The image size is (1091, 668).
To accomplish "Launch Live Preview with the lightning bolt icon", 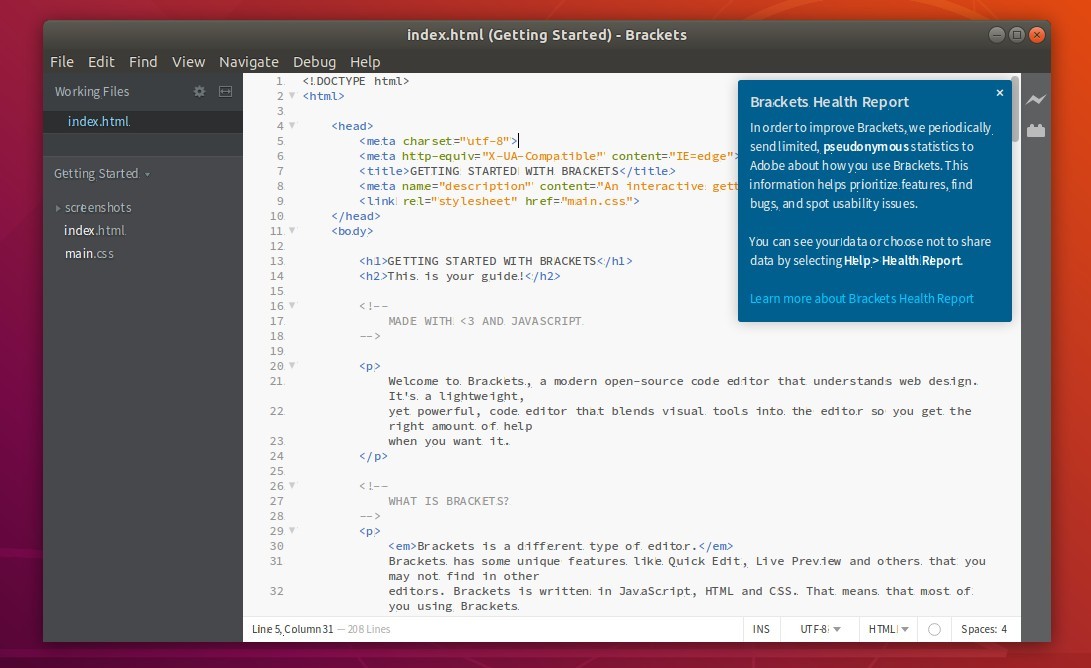I will 1036,99.
